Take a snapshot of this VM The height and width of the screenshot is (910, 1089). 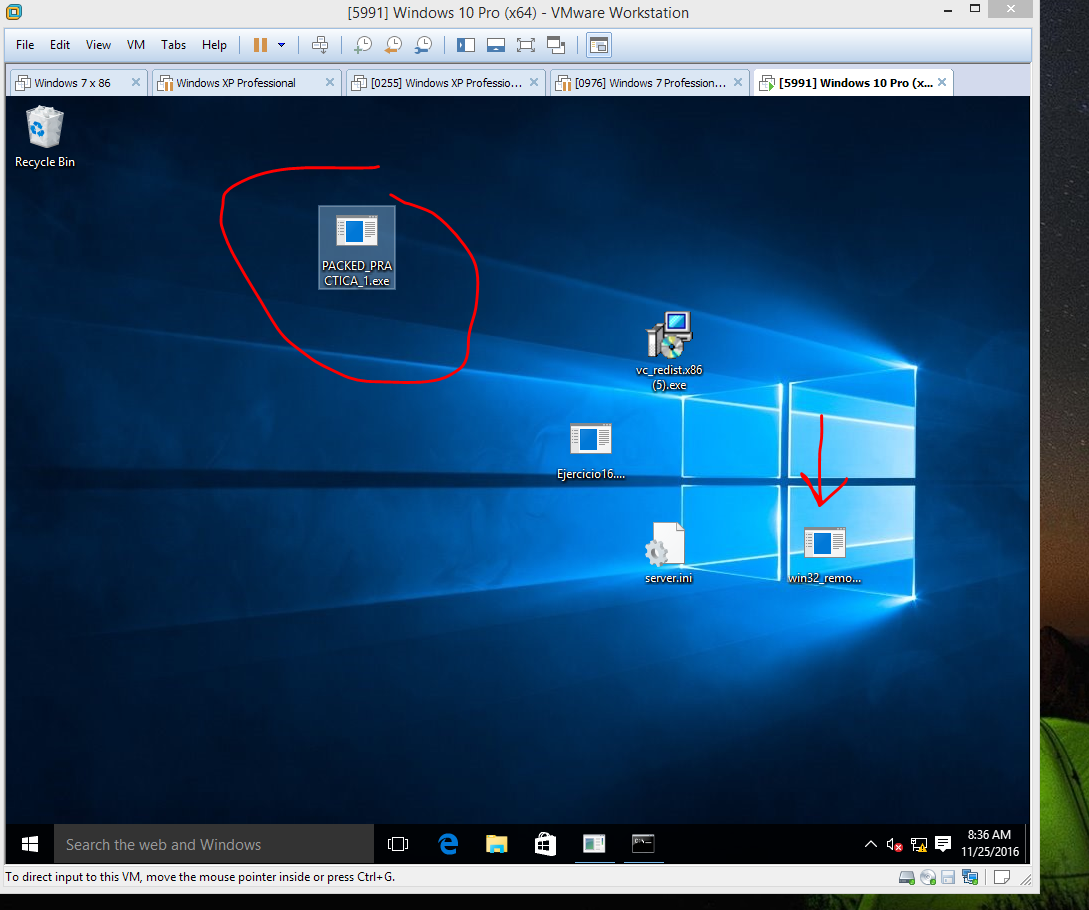click(x=363, y=45)
